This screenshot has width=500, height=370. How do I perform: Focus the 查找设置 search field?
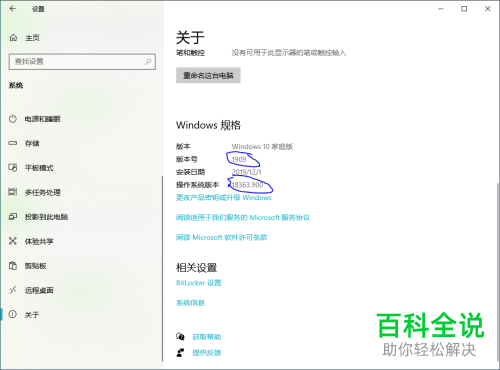click(x=82, y=62)
